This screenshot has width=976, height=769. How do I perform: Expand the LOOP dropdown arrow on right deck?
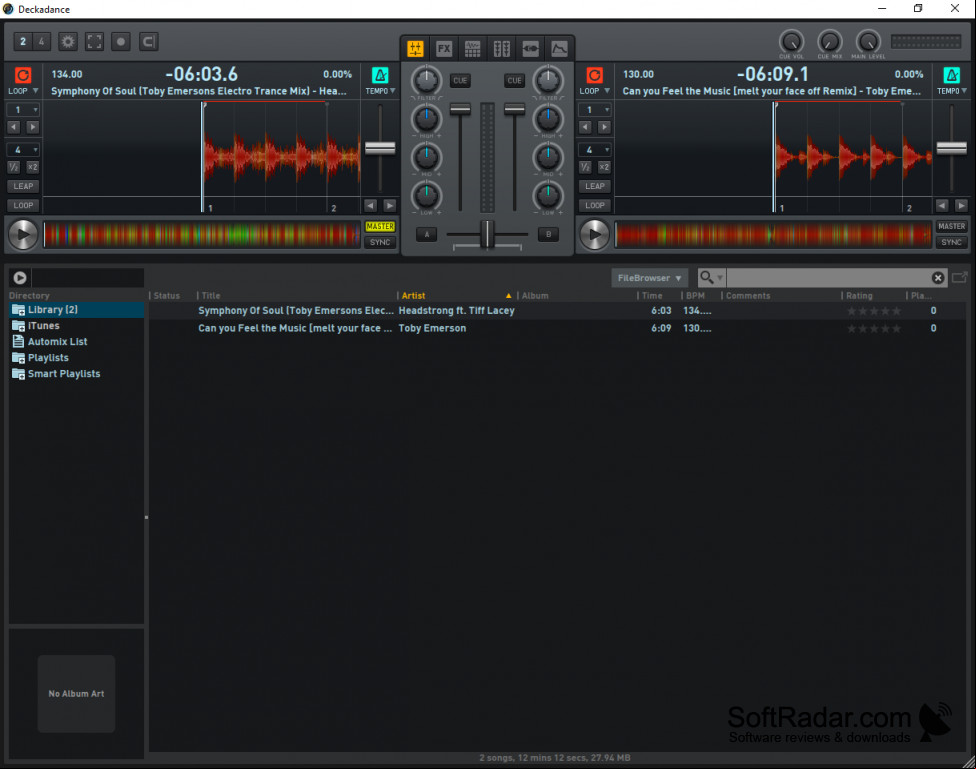point(607,91)
